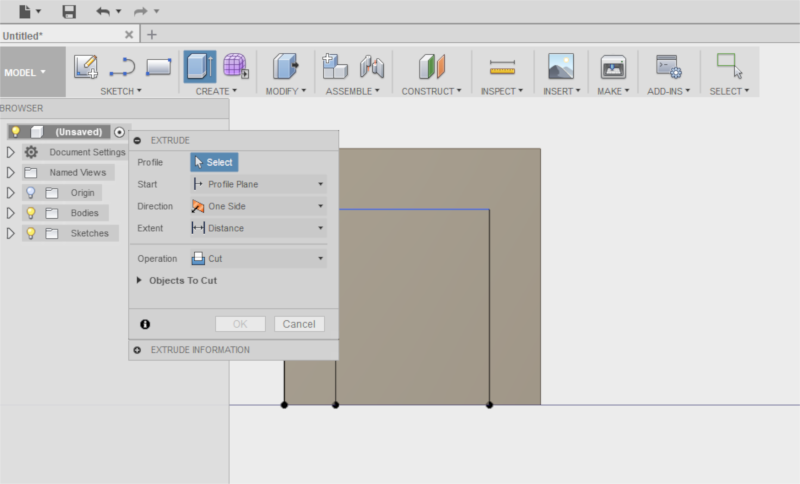Click the Extrude tool icon
This screenshot has height=484, width=800.
point(200,66)
